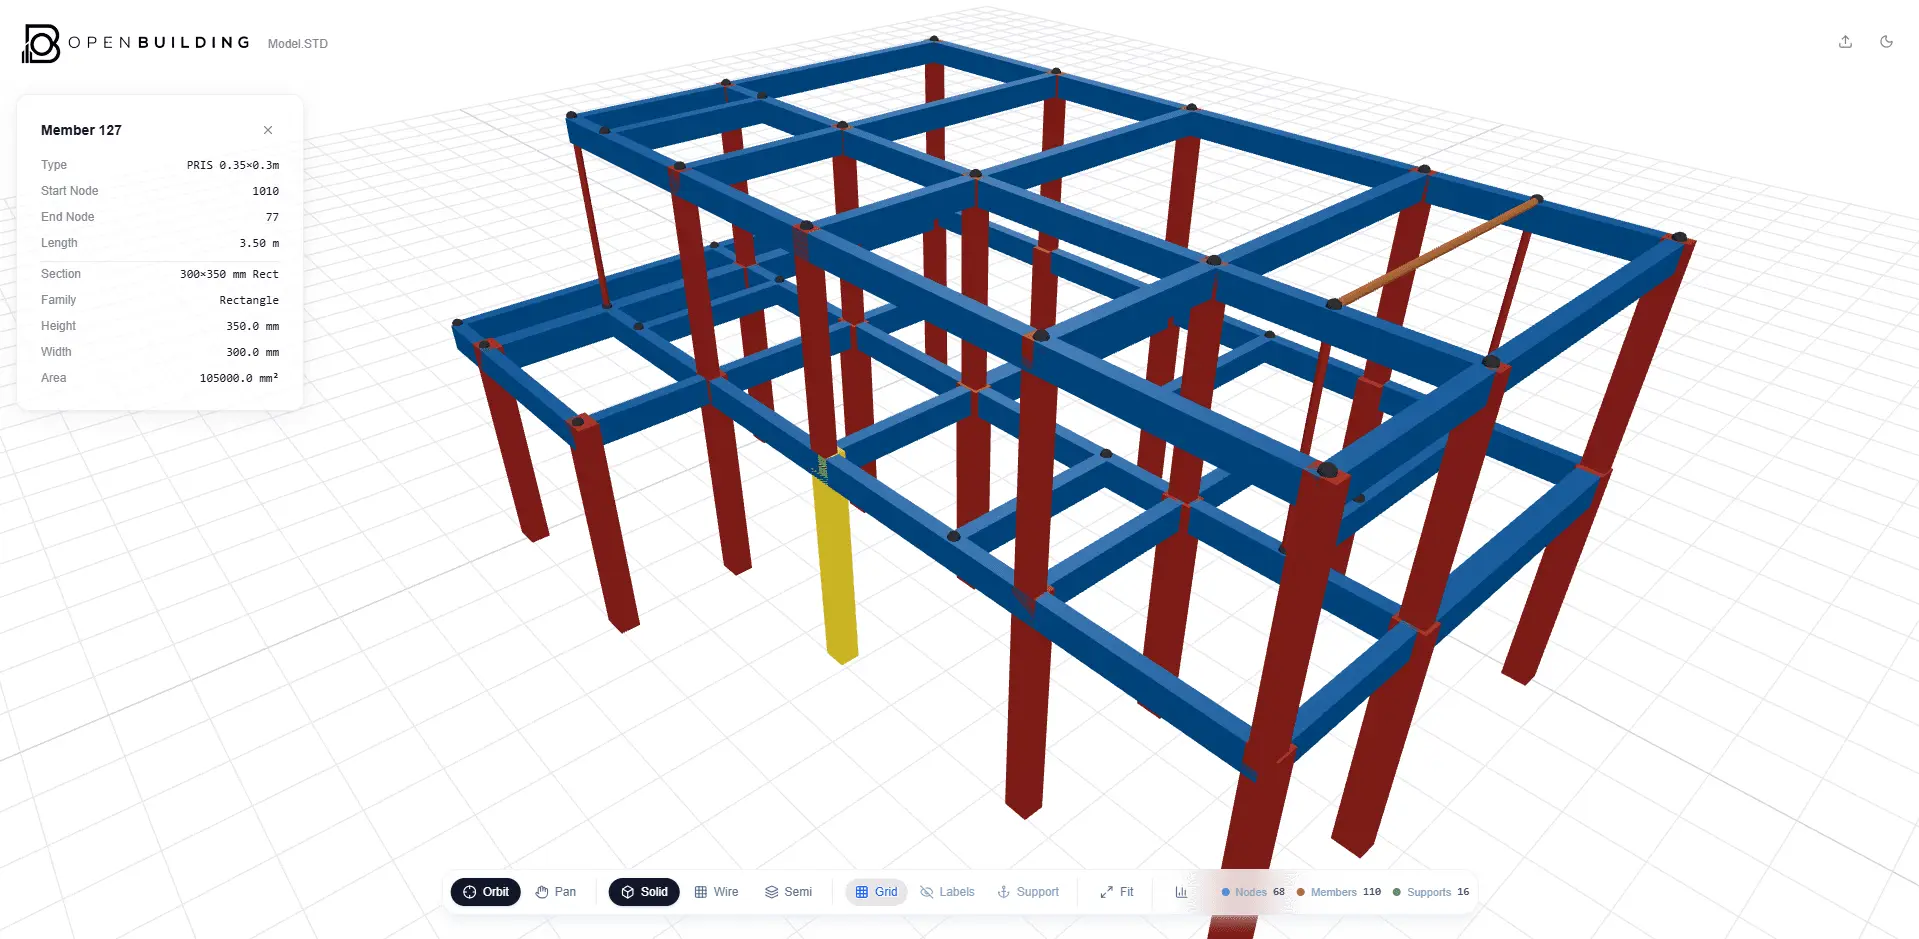Close the Member 127 panel
The image size is (1919, 939).
[268, 130]
